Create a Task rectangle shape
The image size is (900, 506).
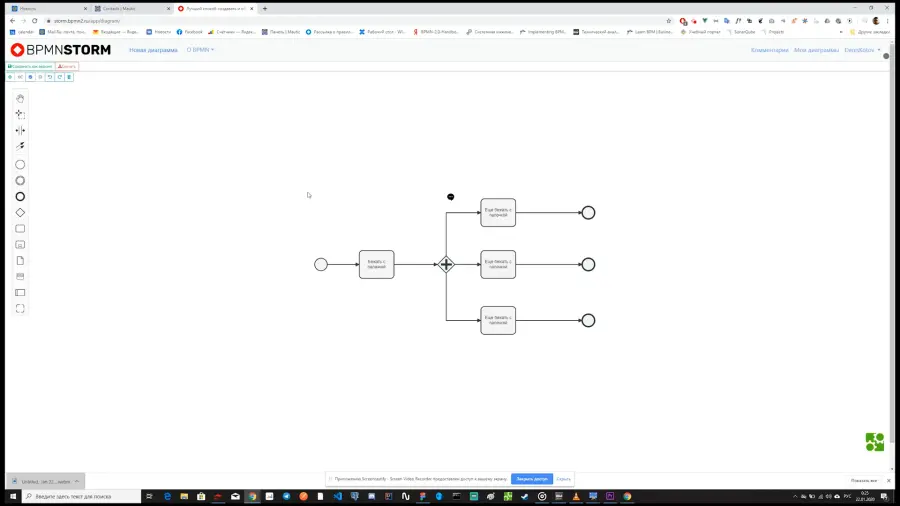click(x=20, y=229)
